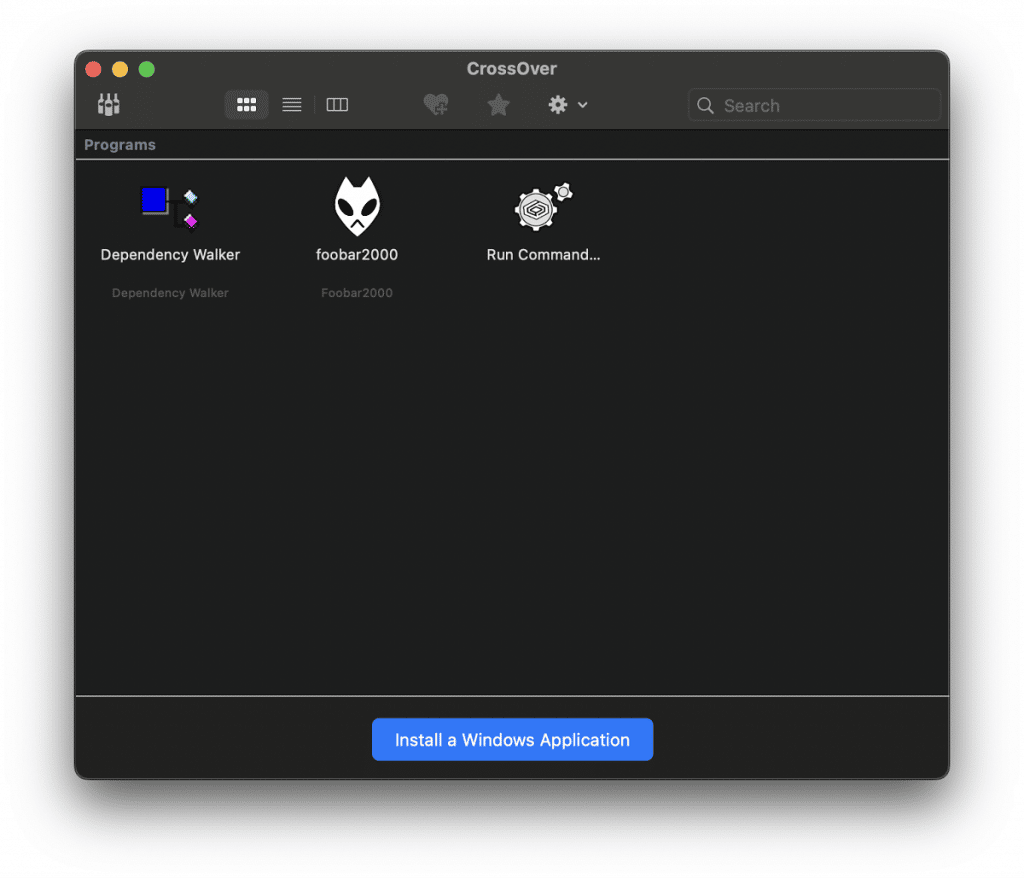Image resolution: width=1024 pixels, height=878 pixels.
Task: Click the Foobar2000 bottle label
Action: (357, 292)
